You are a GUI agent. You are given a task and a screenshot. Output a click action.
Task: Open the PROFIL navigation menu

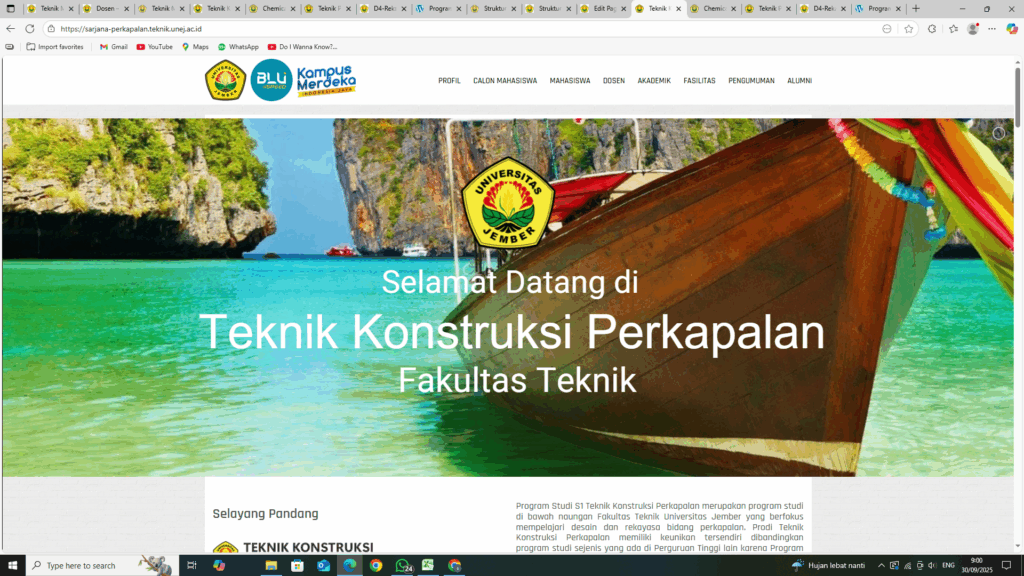pyautogui.click(x=449, y=81)
